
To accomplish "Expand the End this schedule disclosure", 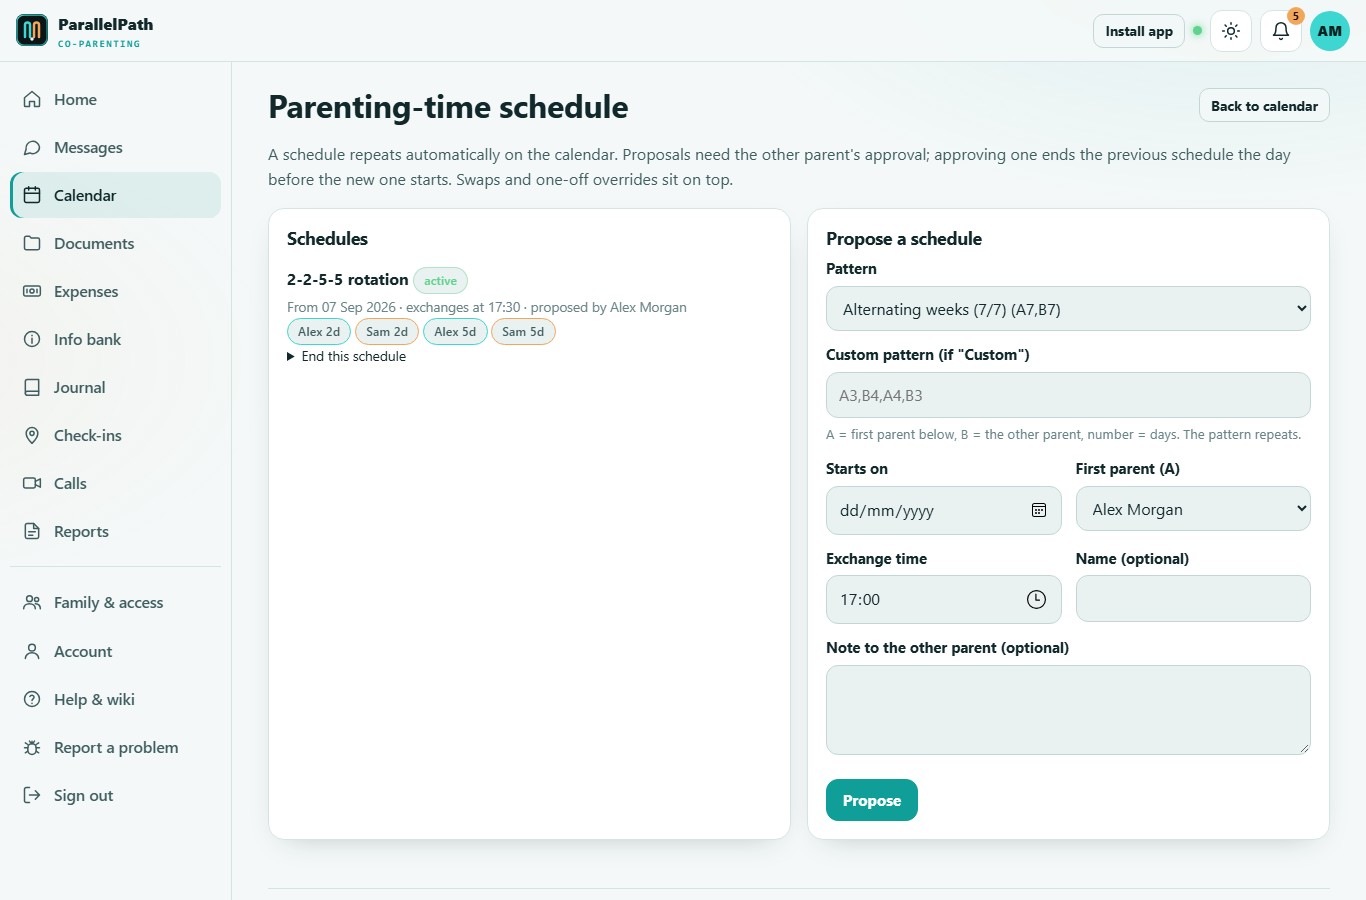I will click(x=347, y=356).
